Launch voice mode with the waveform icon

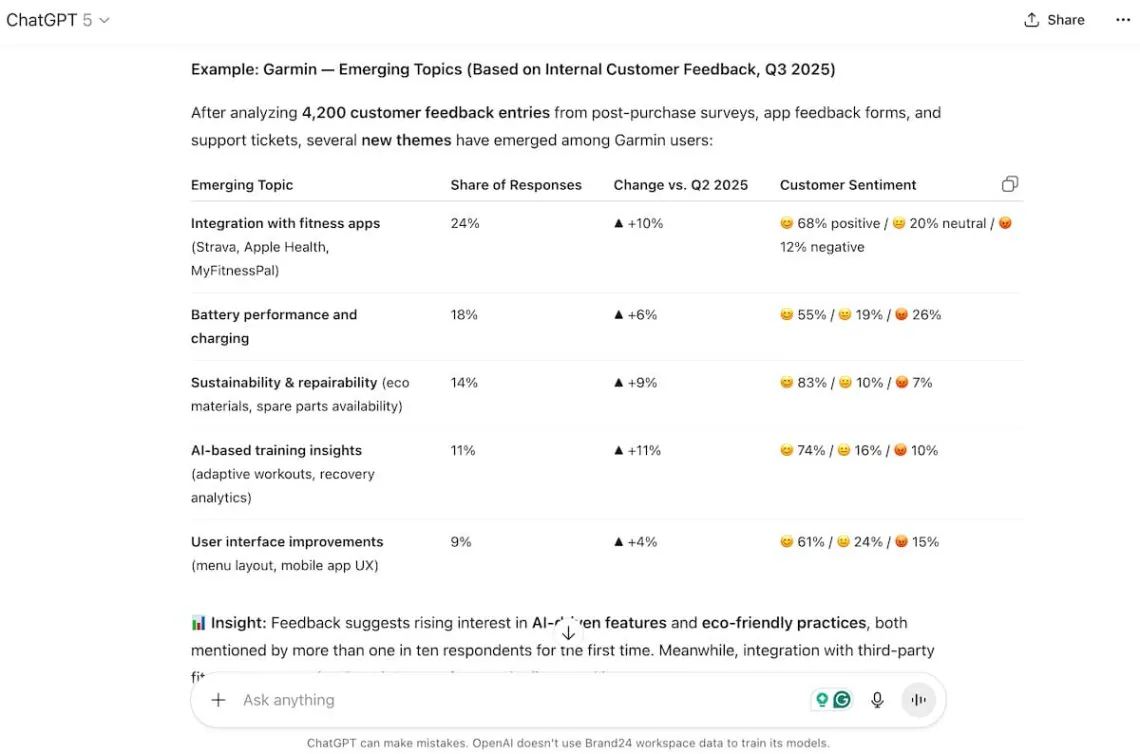[918, 700]
